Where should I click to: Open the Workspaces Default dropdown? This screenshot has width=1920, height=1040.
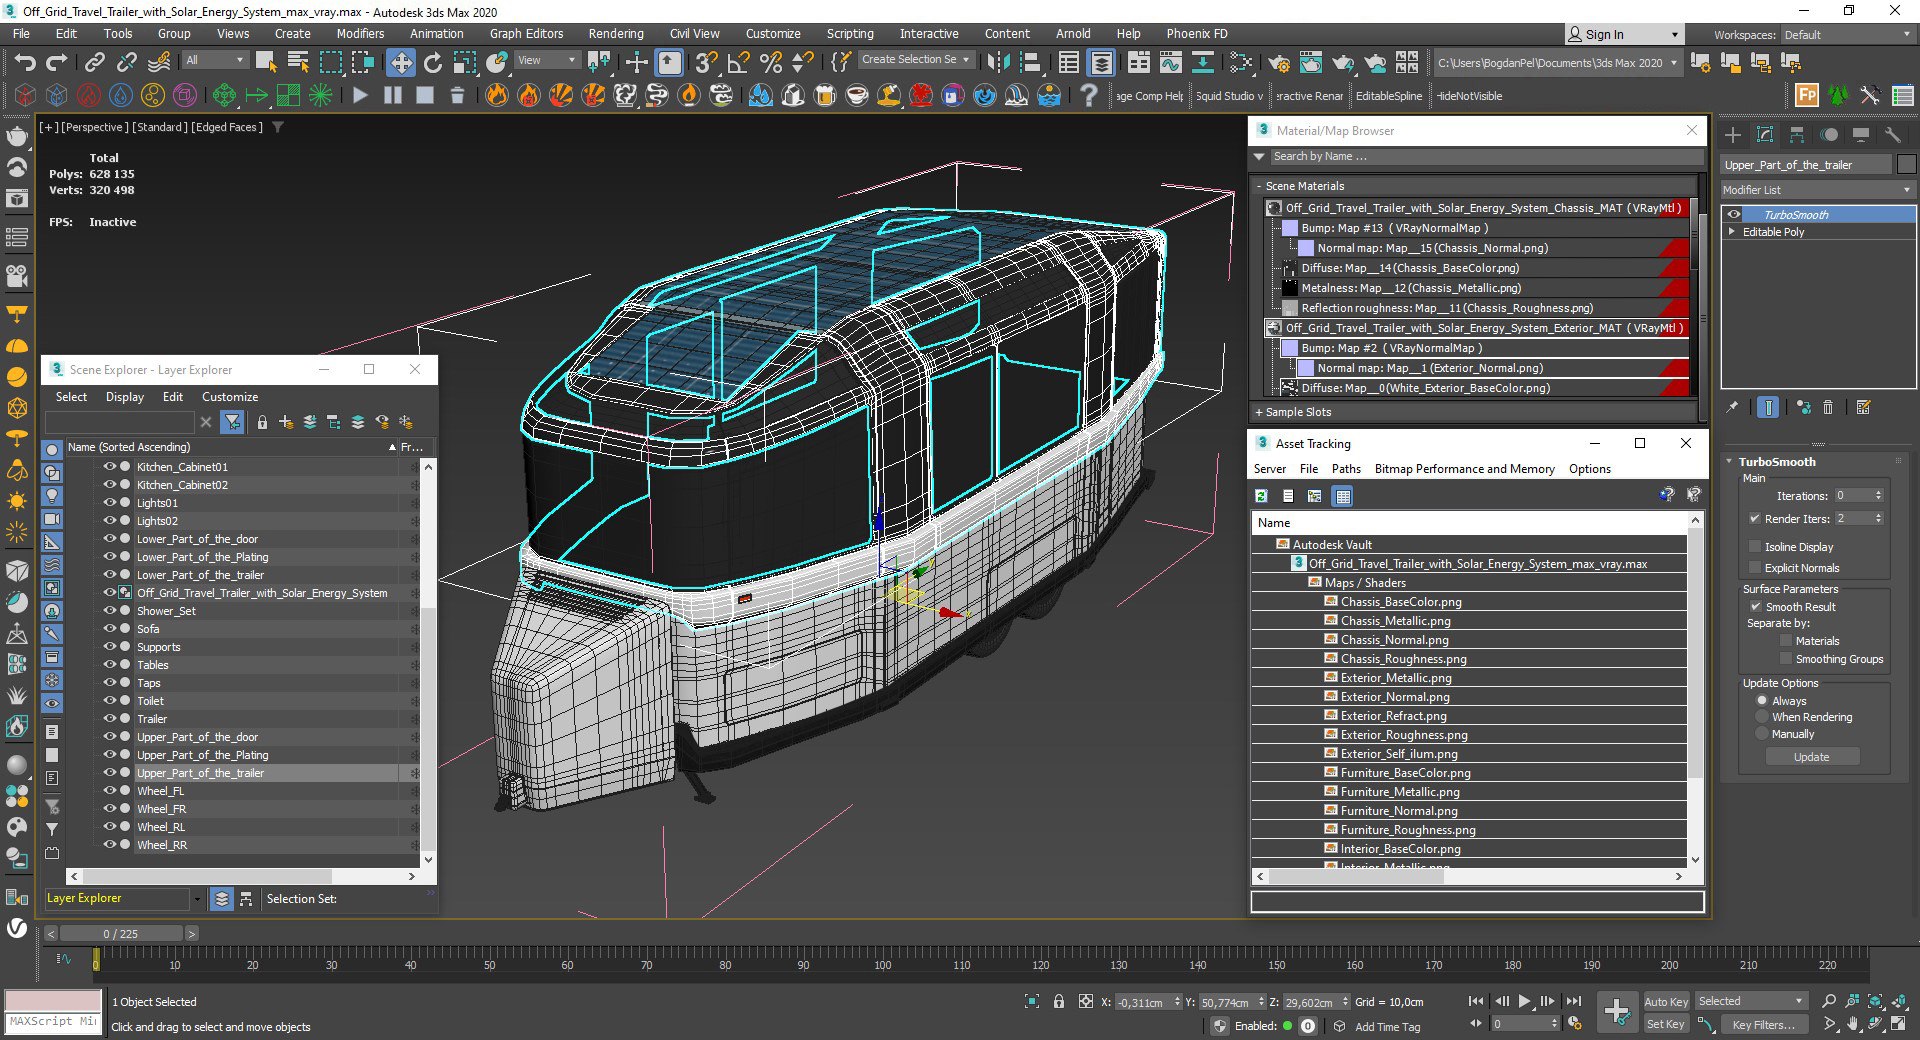1847,35
